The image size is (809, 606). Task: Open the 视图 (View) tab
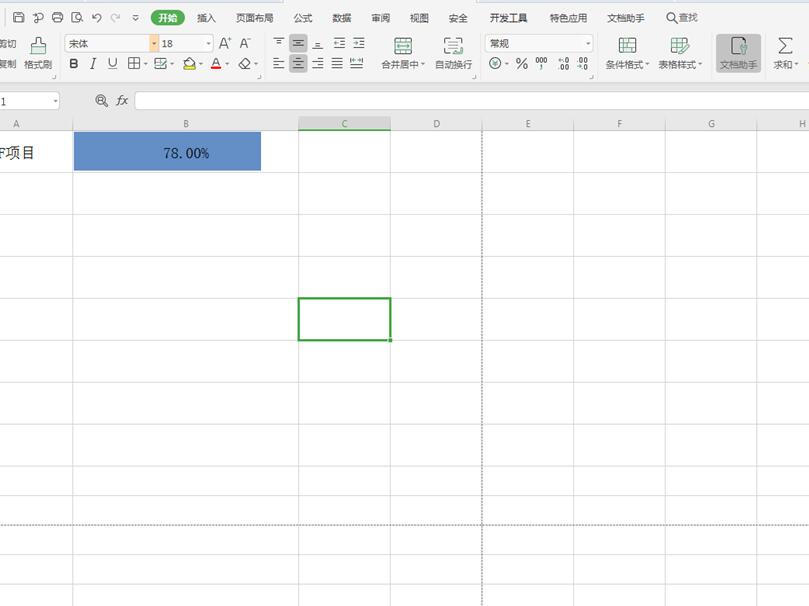[x=419, y=18]
